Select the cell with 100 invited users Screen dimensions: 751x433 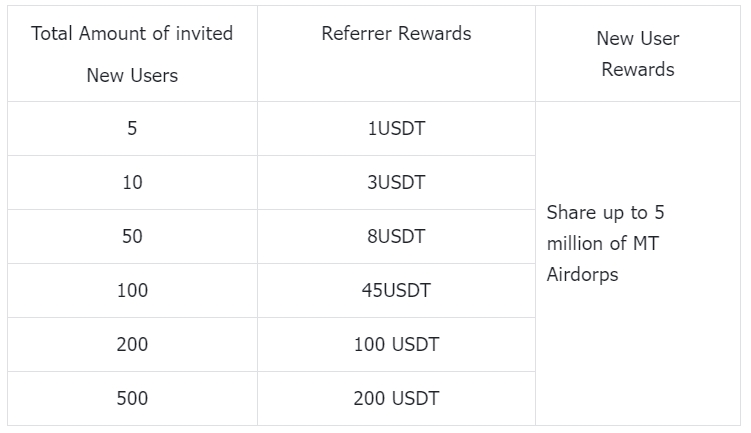[132, 291]
